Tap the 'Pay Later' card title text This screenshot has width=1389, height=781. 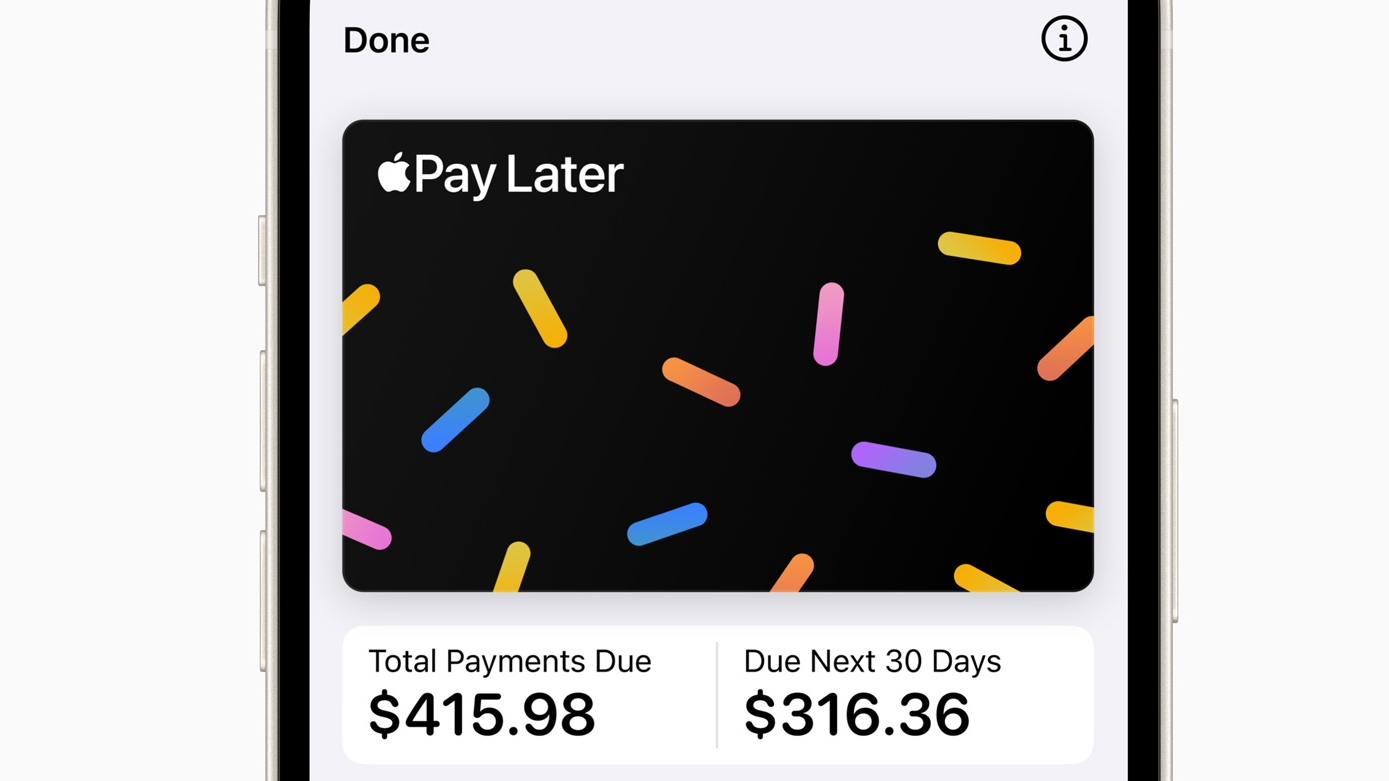pos(520,173)
